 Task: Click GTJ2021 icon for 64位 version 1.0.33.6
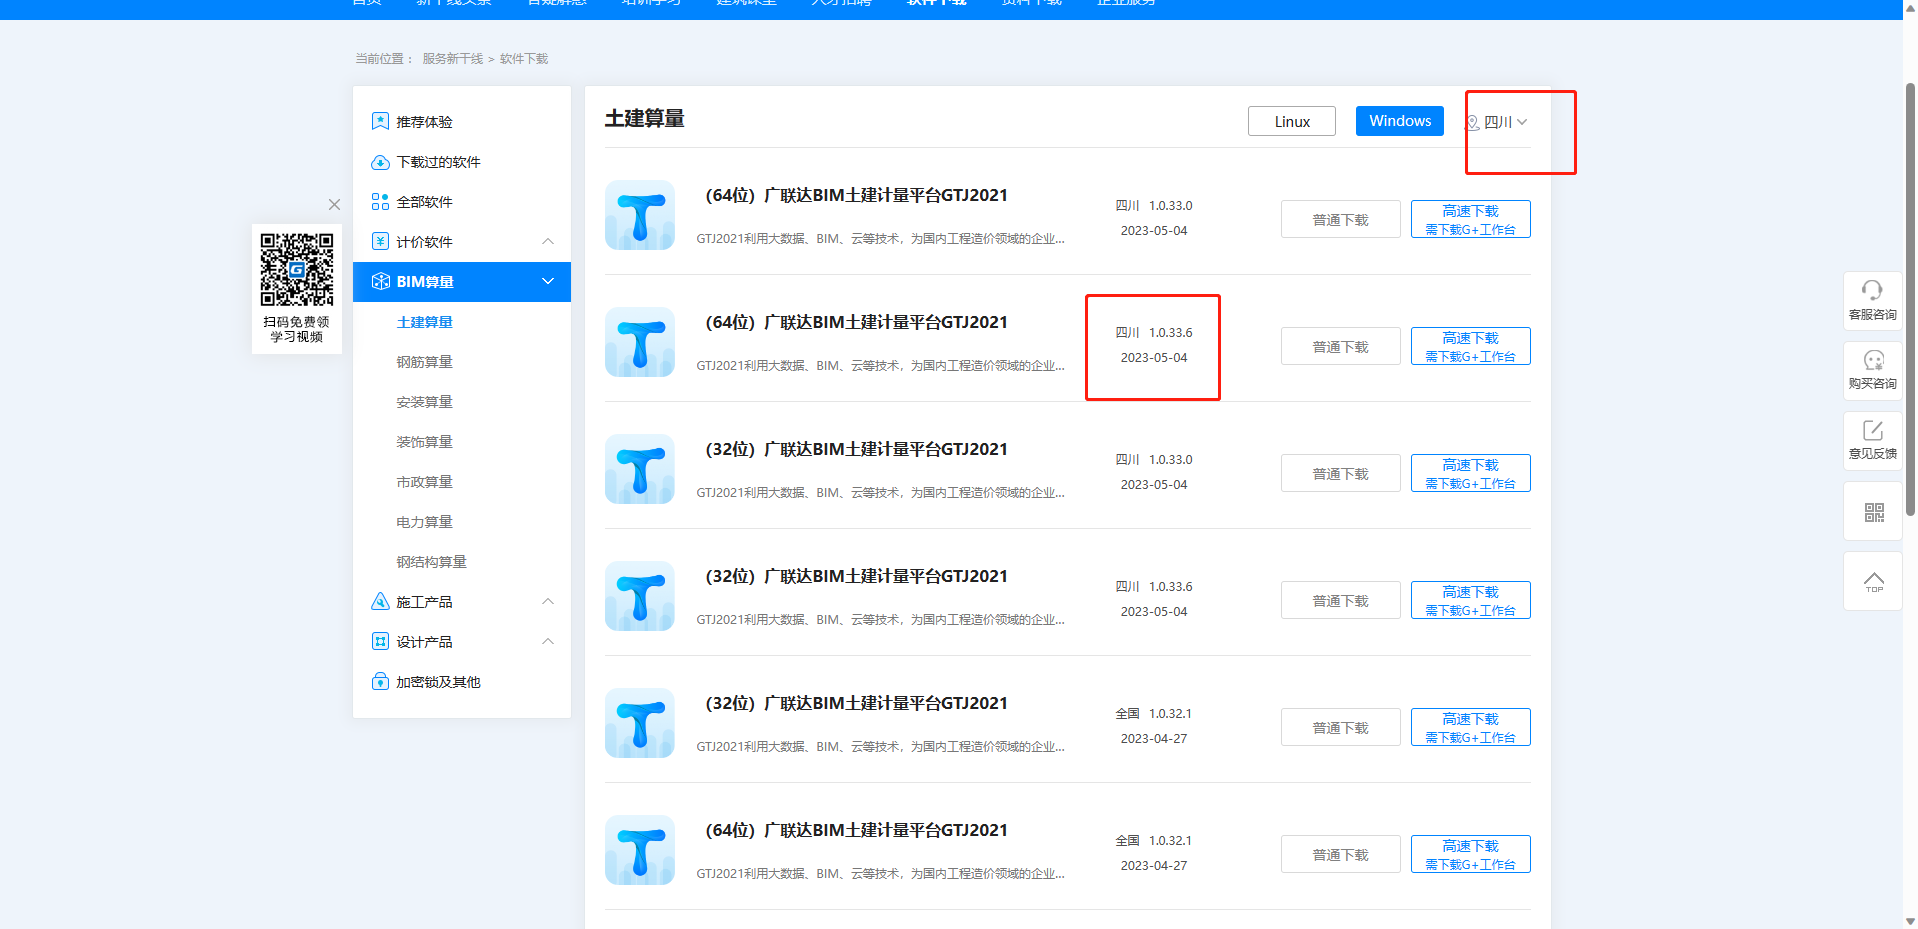(640, 342)
